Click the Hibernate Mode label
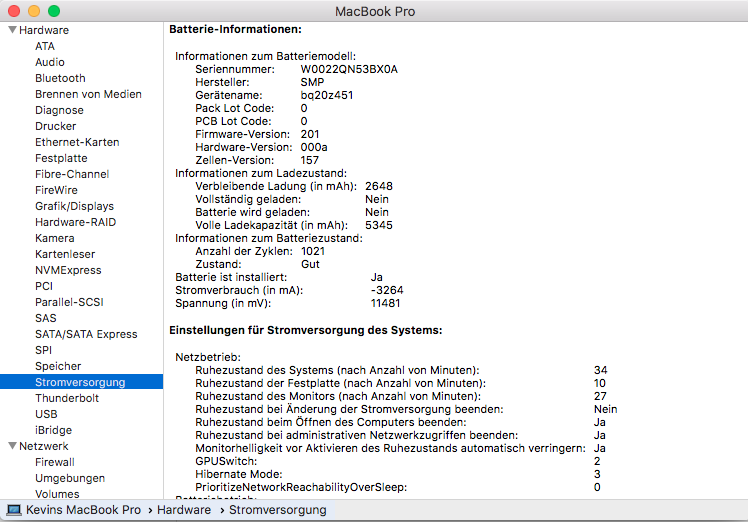This screenshot has height=522, width=748. [239, 474]
